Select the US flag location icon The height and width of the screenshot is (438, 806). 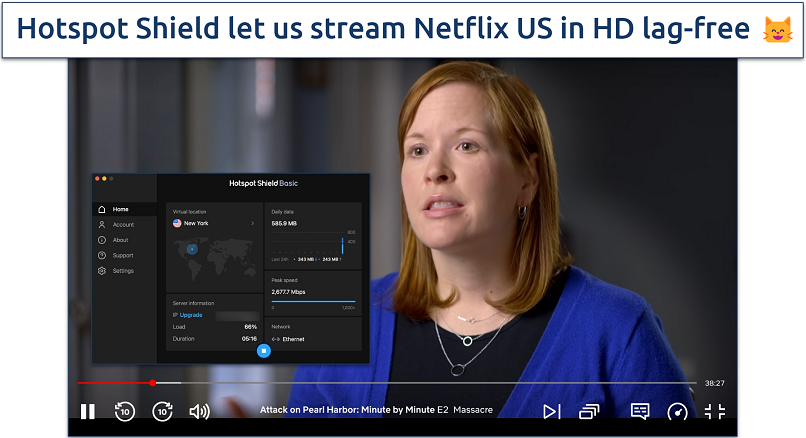[x=177, y=223]
